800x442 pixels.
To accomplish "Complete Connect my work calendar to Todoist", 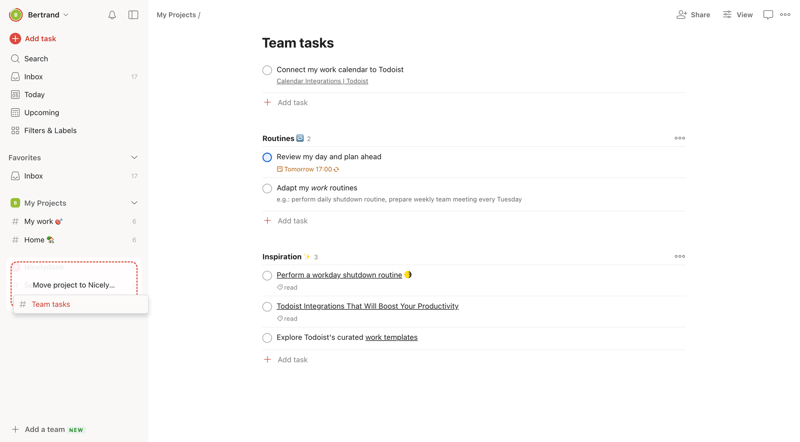I will click(x=267, y=70).
